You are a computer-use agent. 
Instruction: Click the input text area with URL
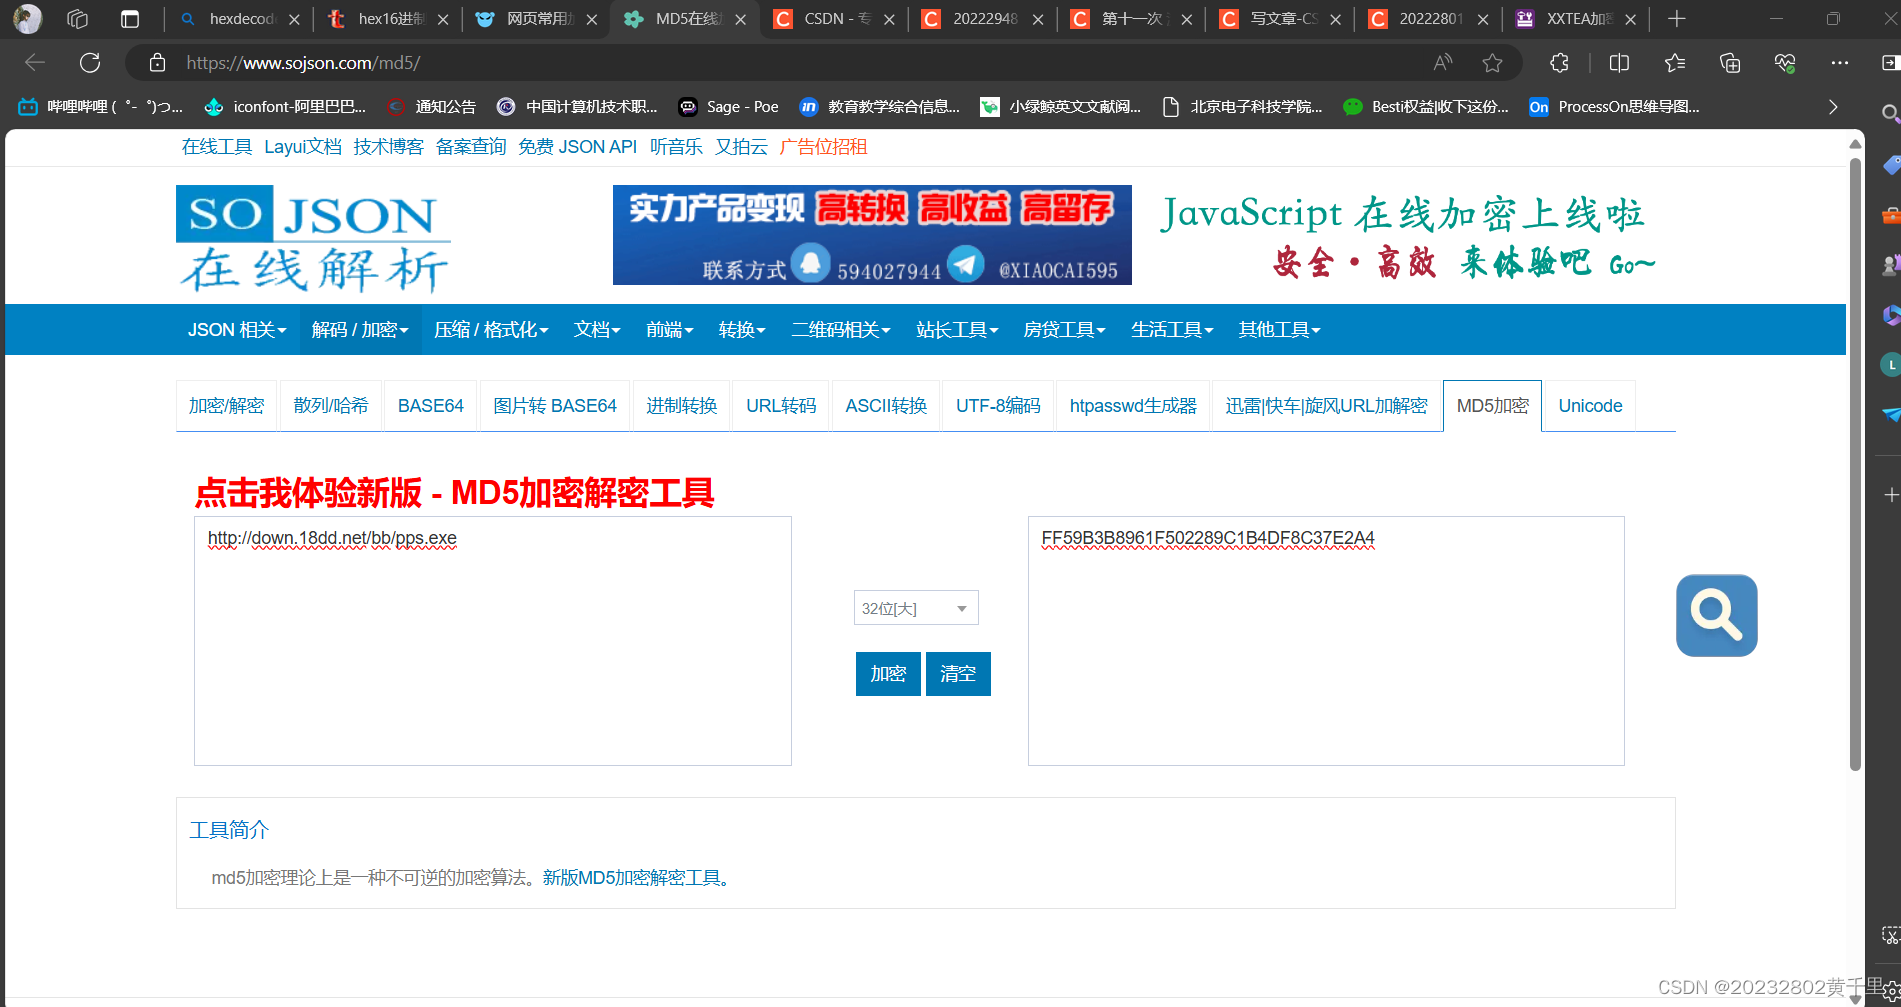coord(493,641)
